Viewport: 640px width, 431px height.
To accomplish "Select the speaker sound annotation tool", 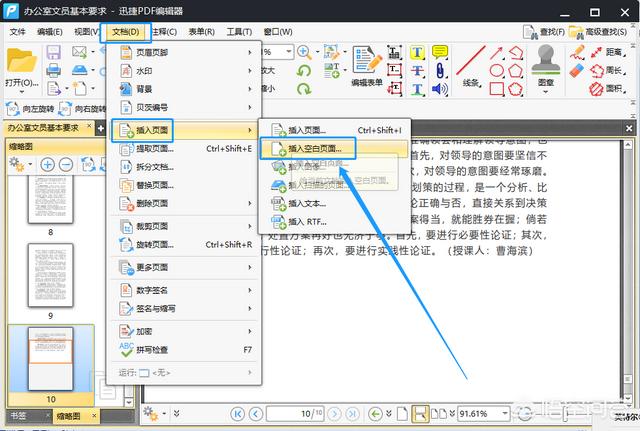I will tap(440, 89).
